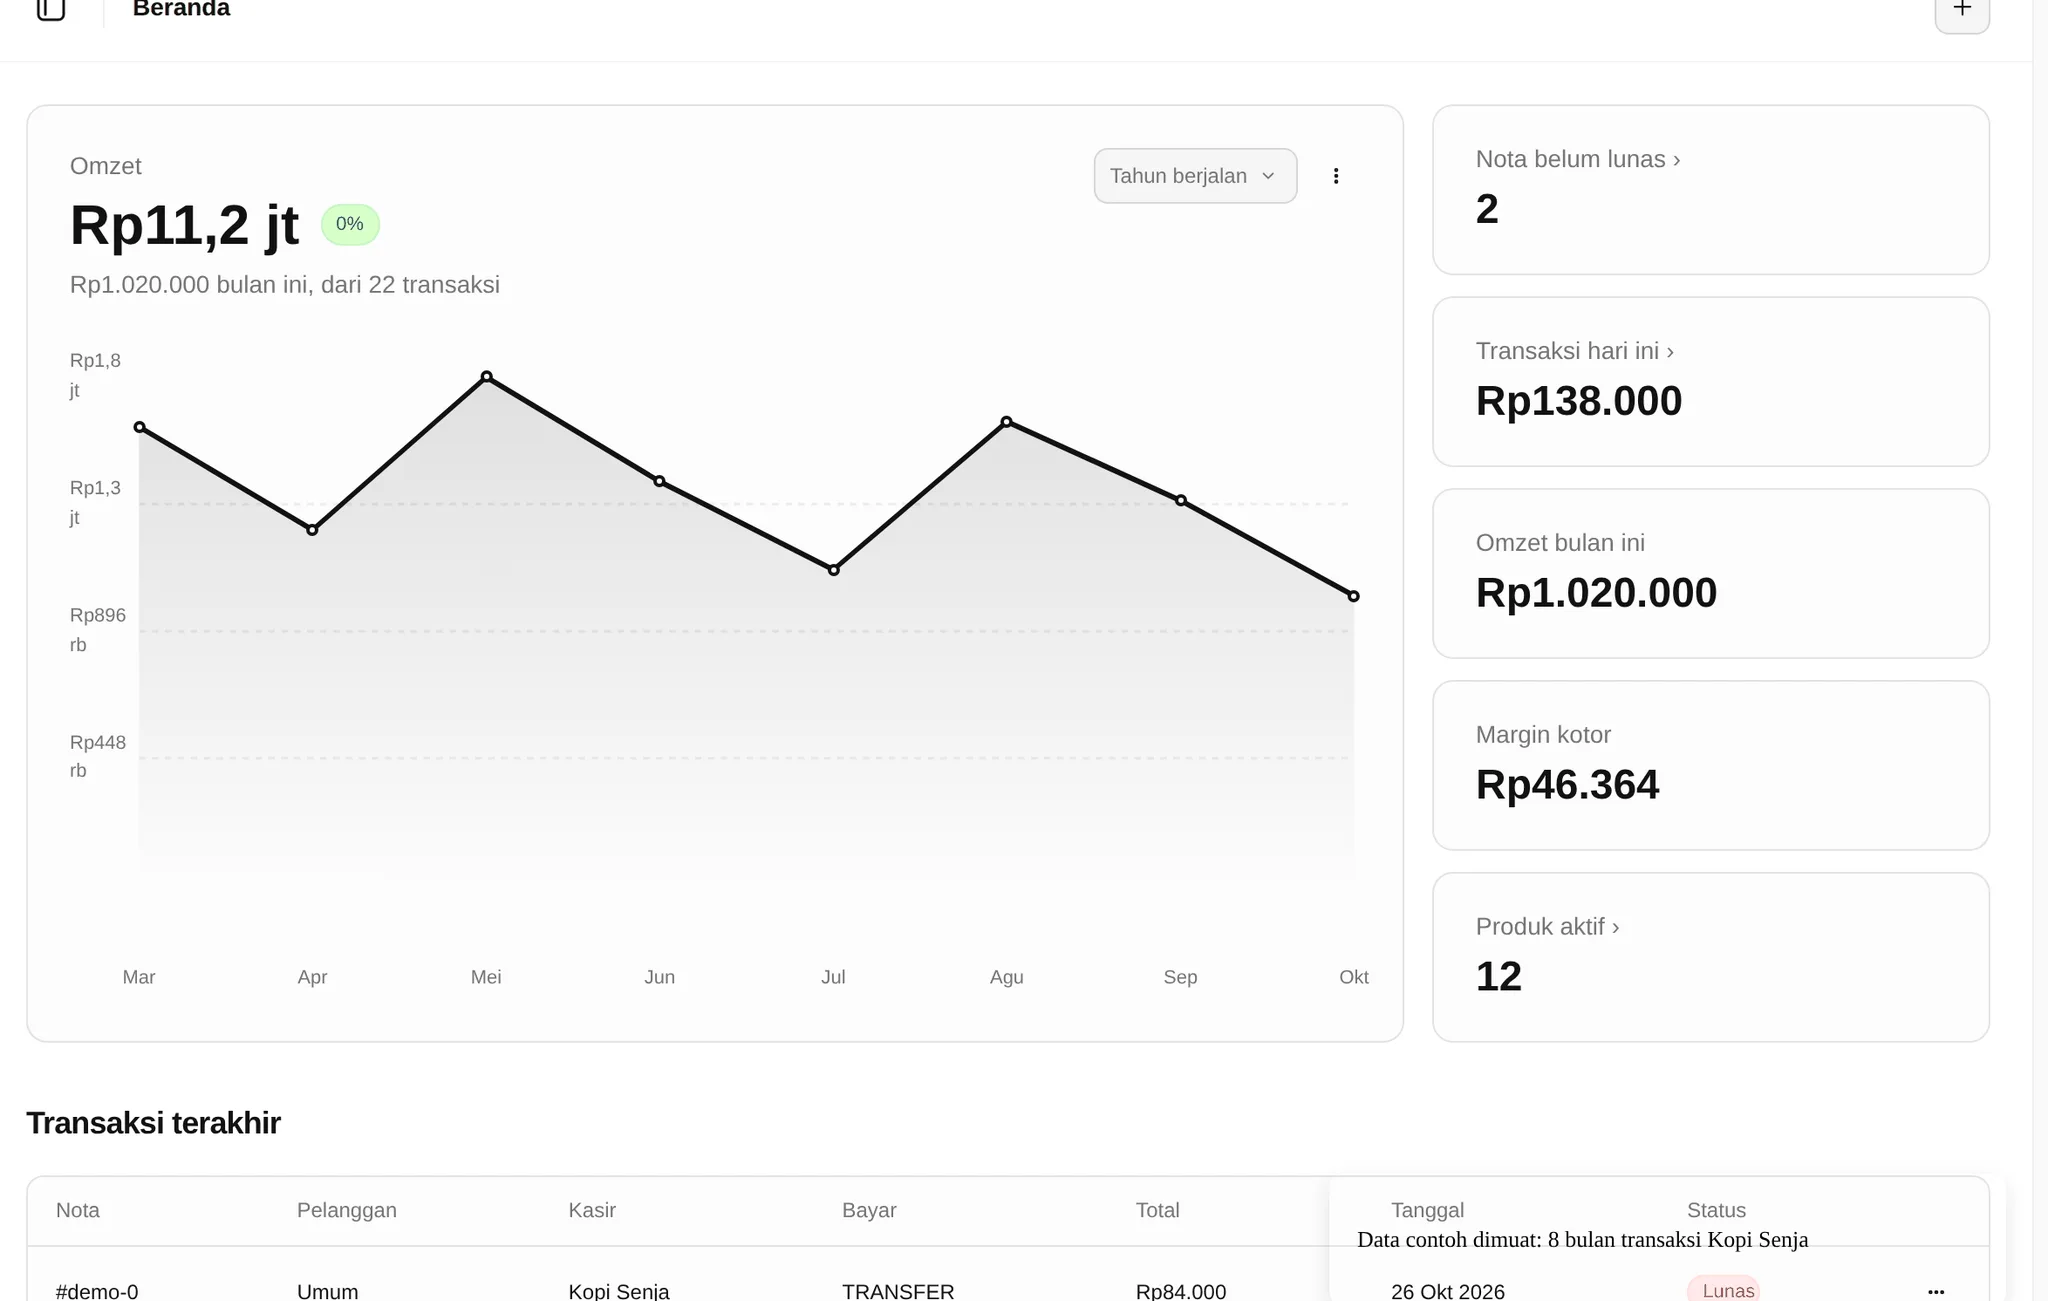The height and width of the screenshot is (1301, 2048).
Task: Click the 26 Okt 2026 date cell
Action: tap(1448, 1291)
